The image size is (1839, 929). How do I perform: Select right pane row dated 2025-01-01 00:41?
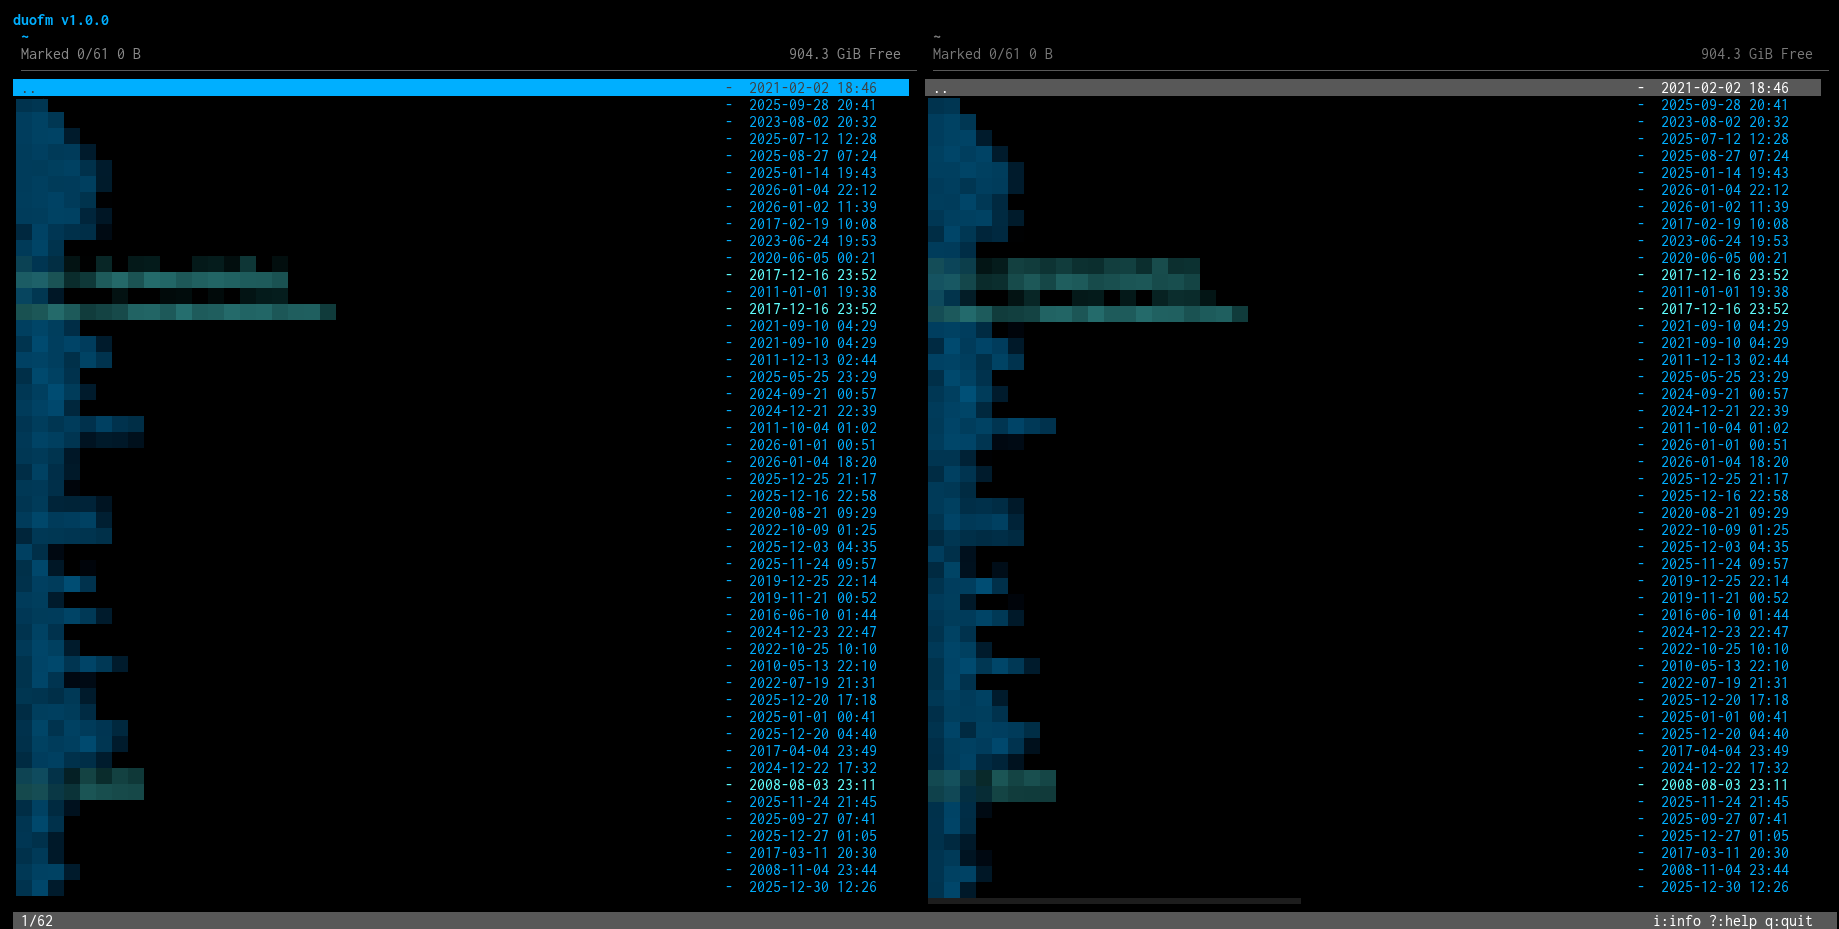pyautogui.click(x=1373, y=717)
